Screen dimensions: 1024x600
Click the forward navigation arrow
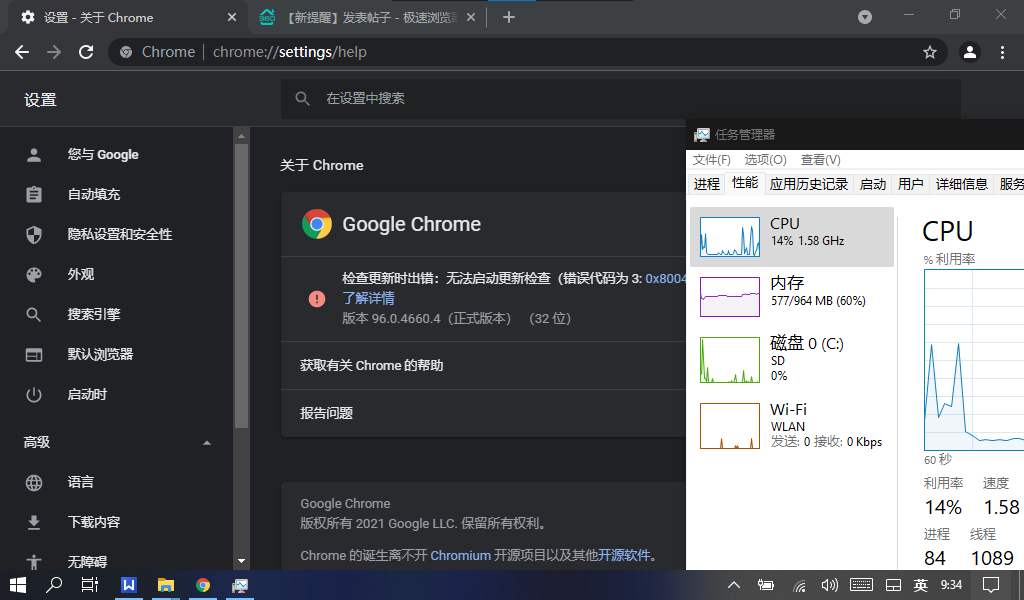pos(54,52)
